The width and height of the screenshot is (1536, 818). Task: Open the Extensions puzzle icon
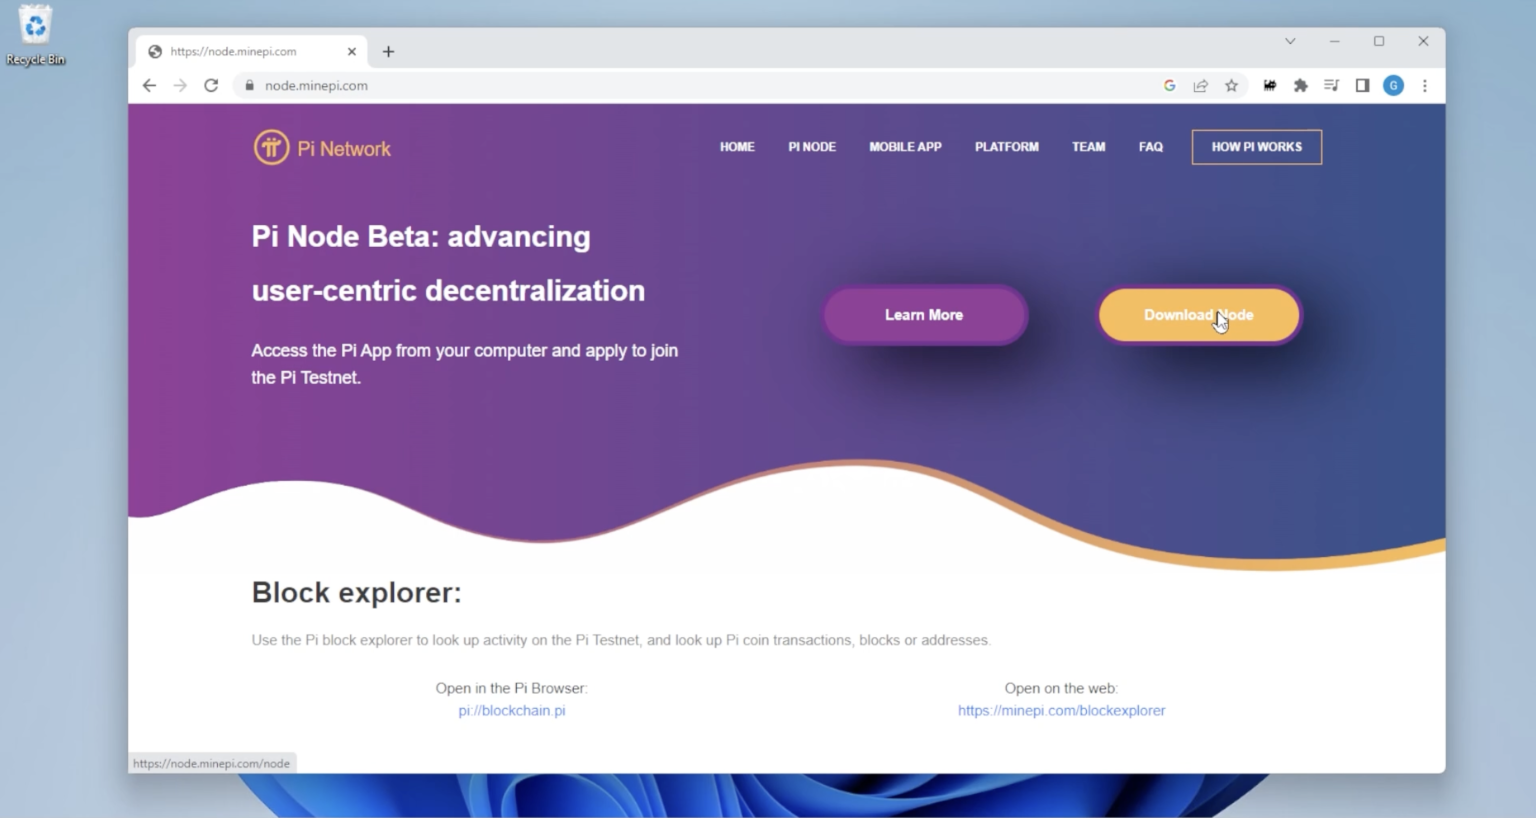(x=1301, y=85)
